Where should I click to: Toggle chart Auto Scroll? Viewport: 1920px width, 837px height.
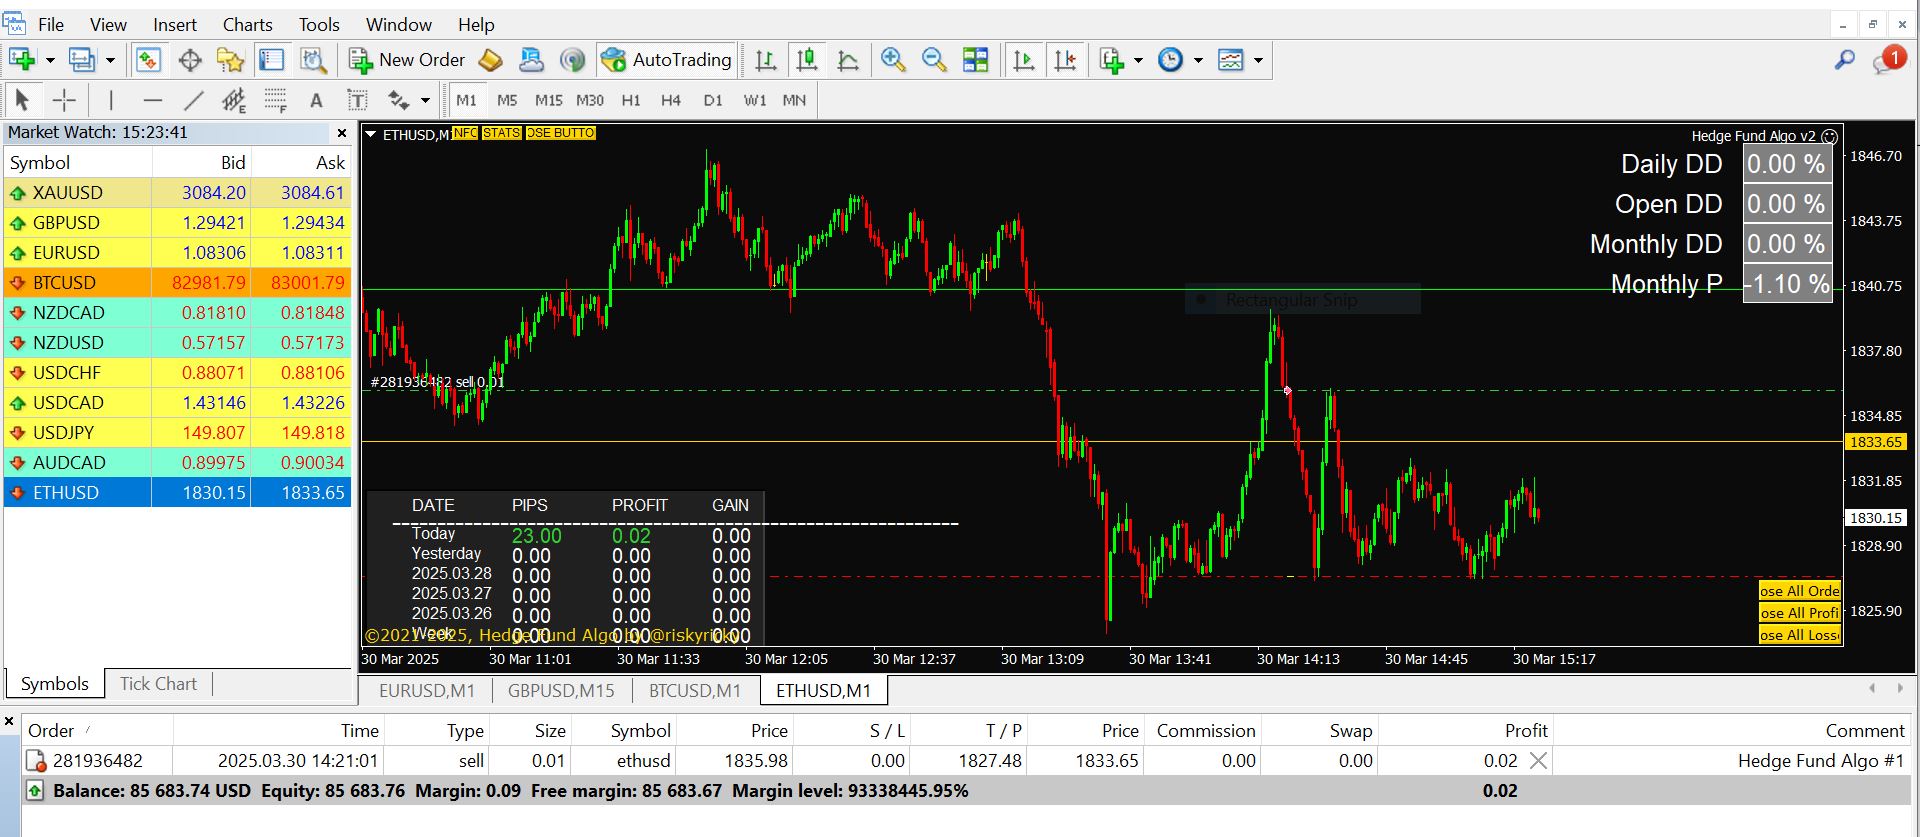pos(1024,60)
